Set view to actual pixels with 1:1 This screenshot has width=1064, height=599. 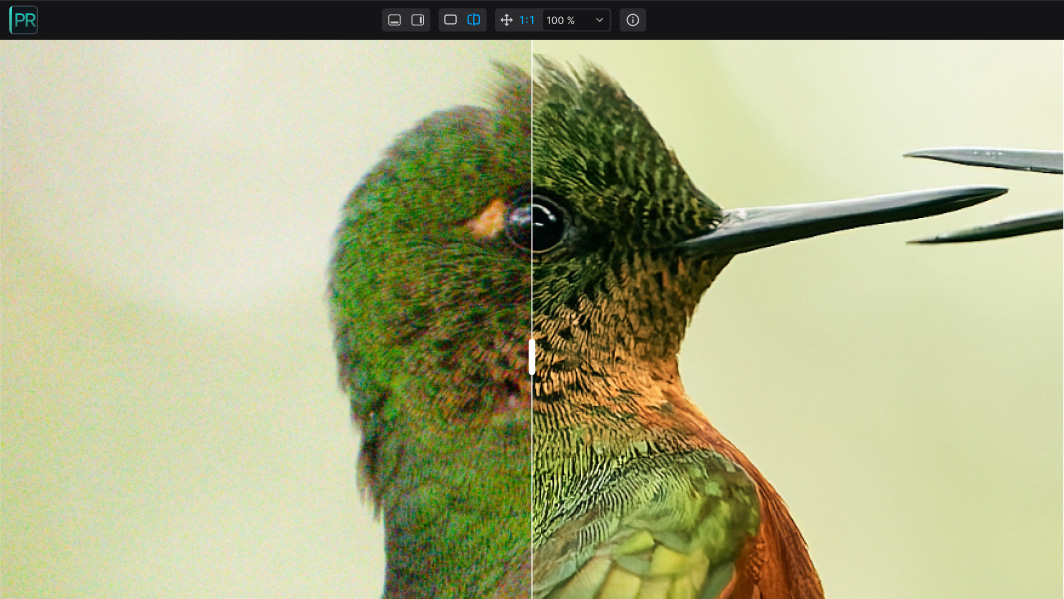(x=527, y=19)
